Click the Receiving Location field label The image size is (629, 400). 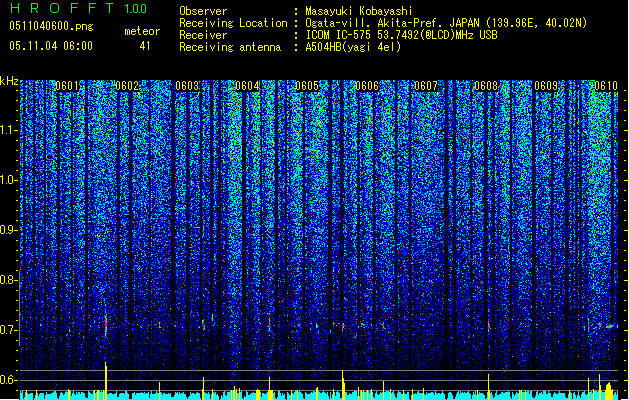233,23
